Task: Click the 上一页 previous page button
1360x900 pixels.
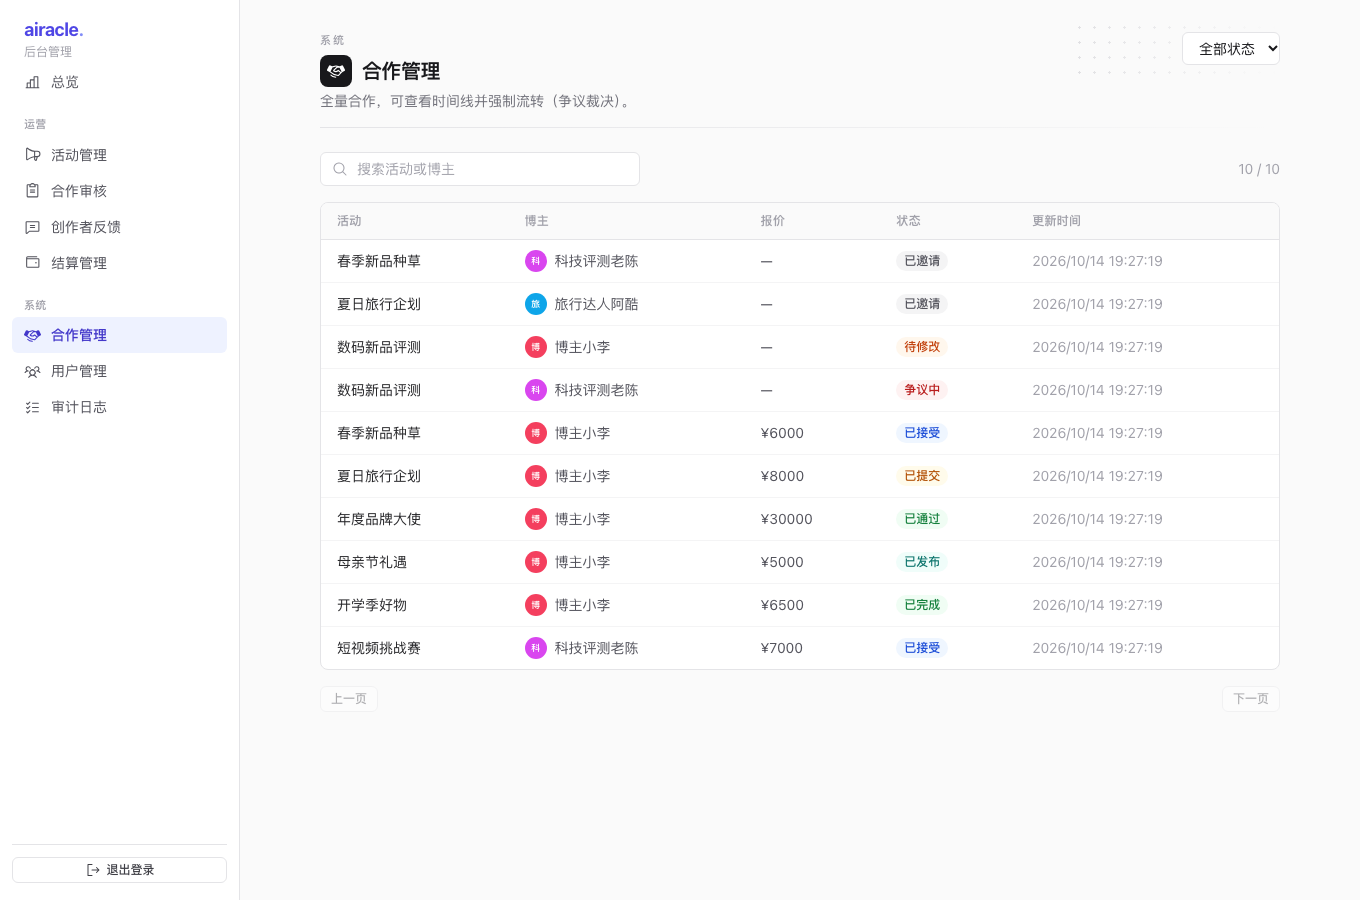Action: coord(349,699)
